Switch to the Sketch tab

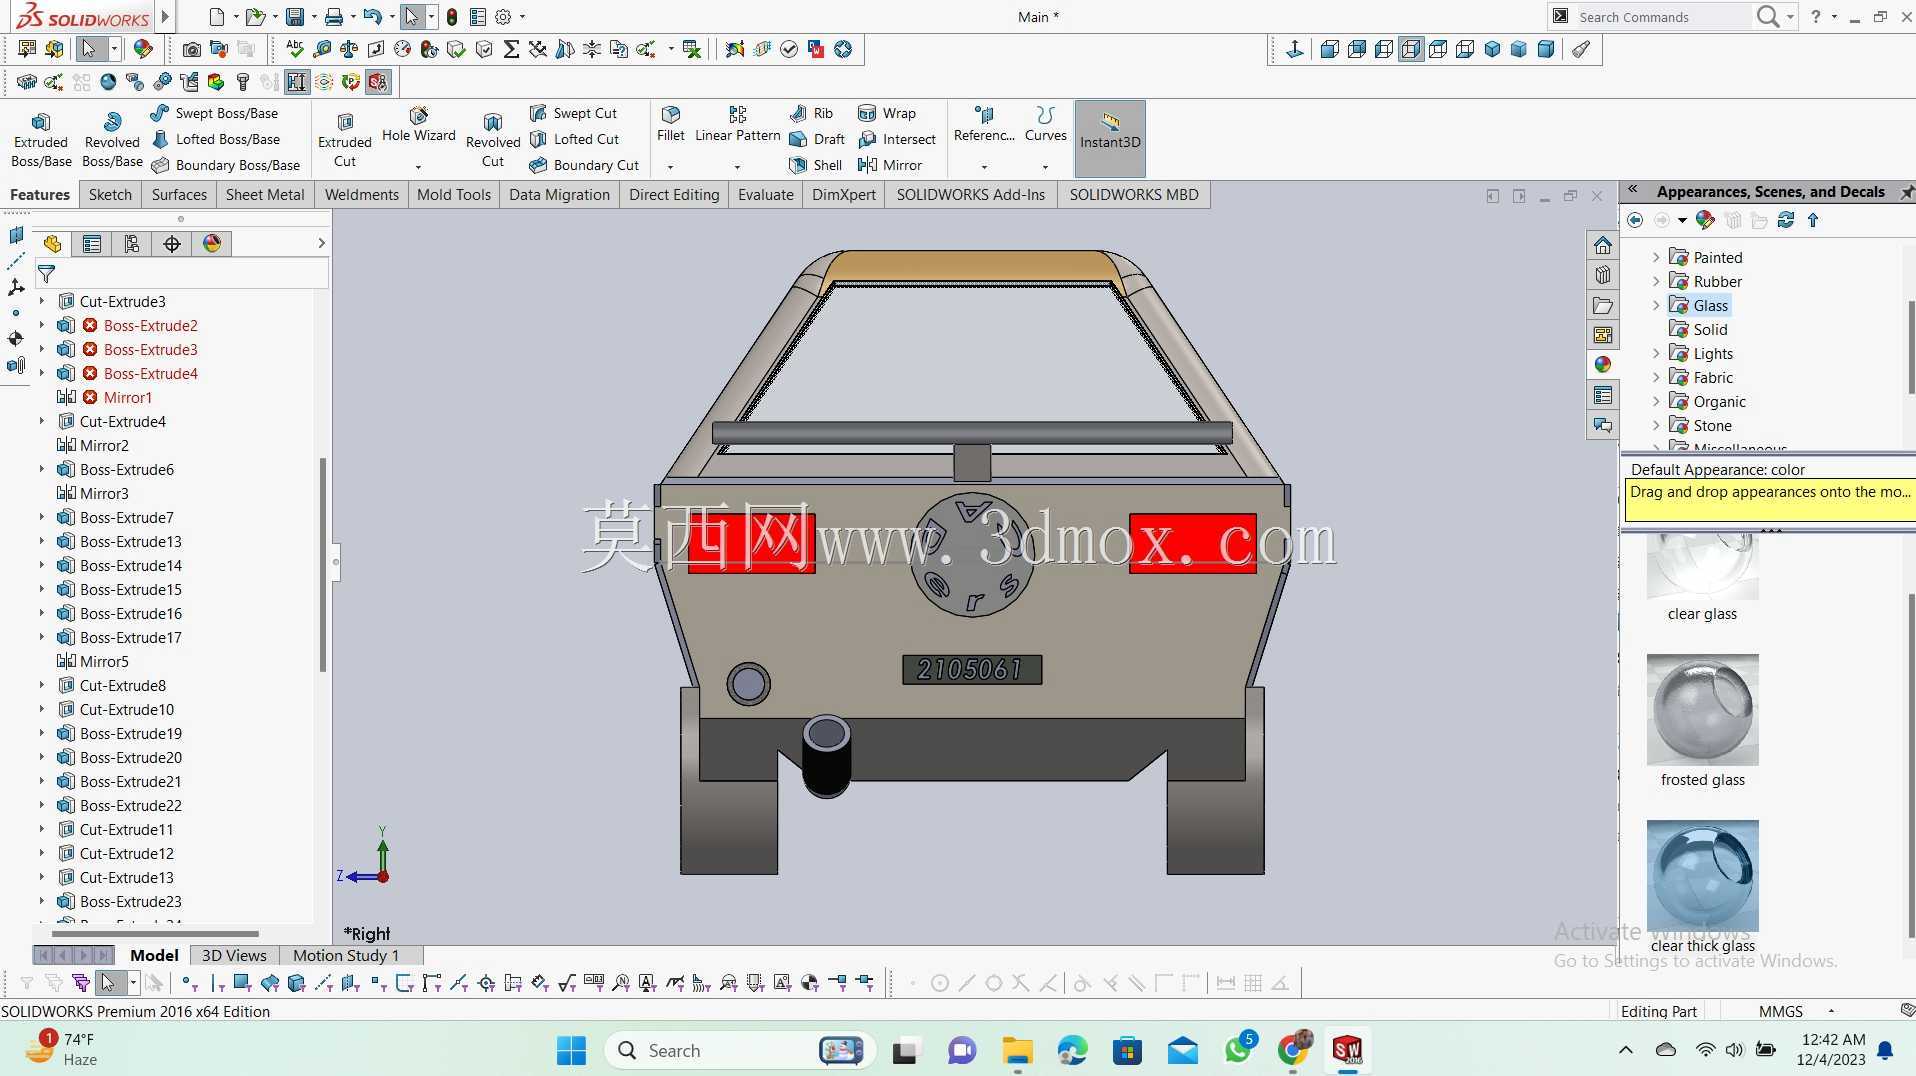coord(110,194)
